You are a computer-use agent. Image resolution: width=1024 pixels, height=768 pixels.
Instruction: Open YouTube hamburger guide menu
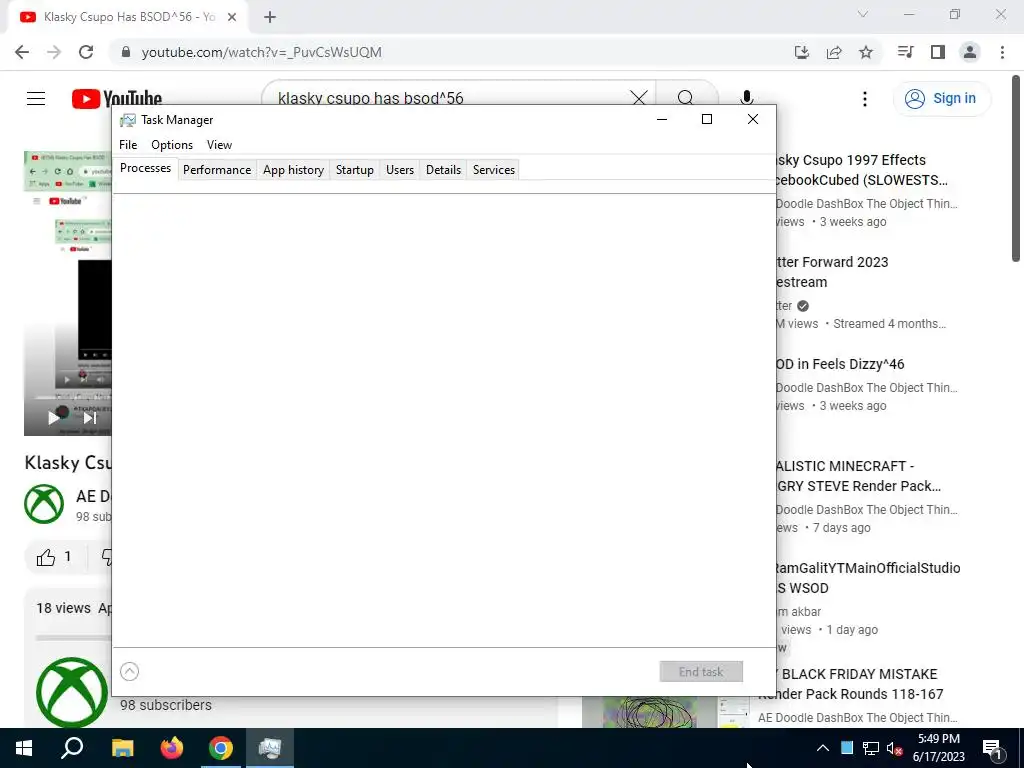click(36, 99)
